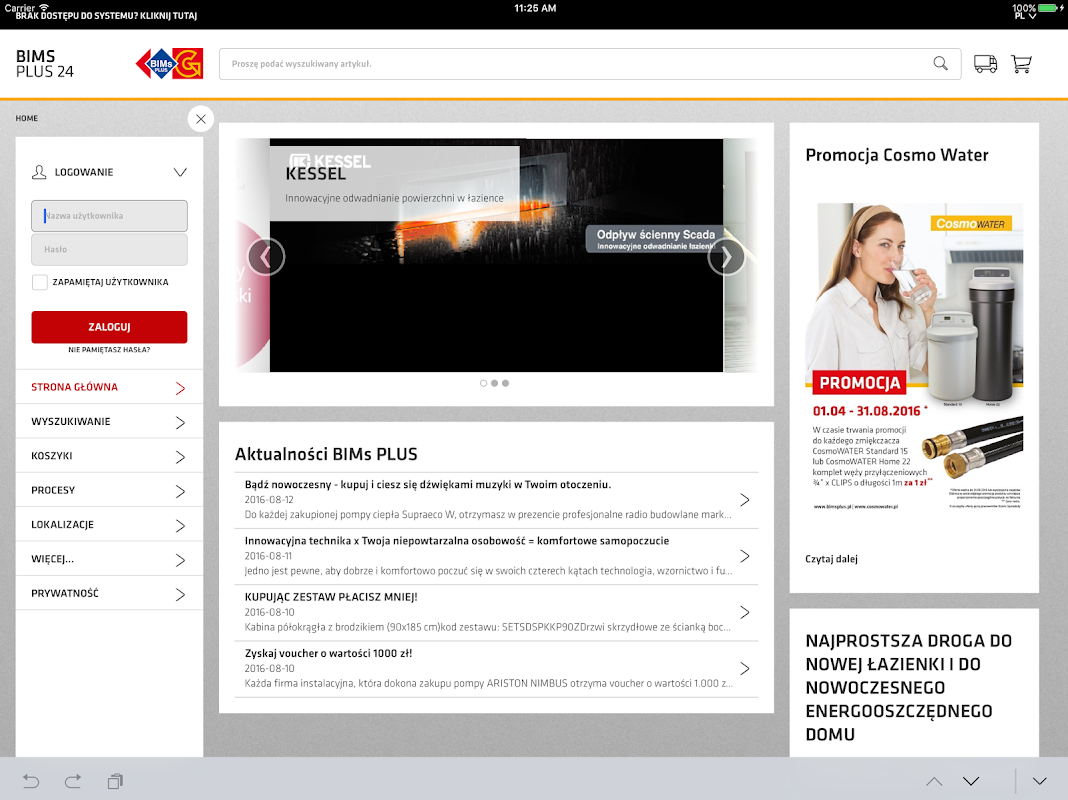This screenshot has height=800, width=1068.
Task: Click the search magnifier icon
Action: tap(940, 64)
